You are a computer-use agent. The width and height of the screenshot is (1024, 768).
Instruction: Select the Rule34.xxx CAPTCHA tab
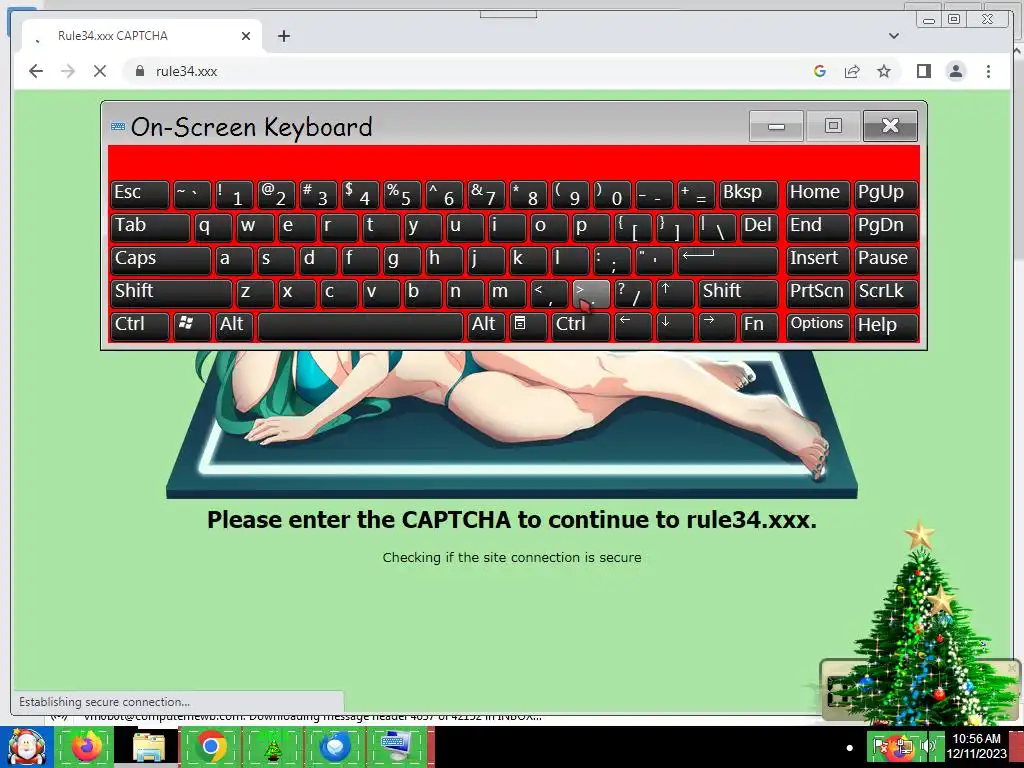point(142,36)
